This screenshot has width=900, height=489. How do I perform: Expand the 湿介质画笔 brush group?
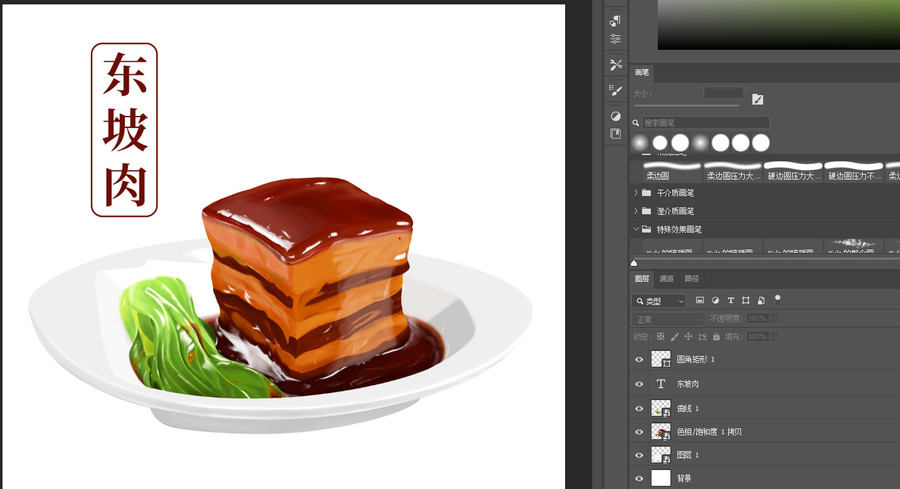tap(636, 211)
